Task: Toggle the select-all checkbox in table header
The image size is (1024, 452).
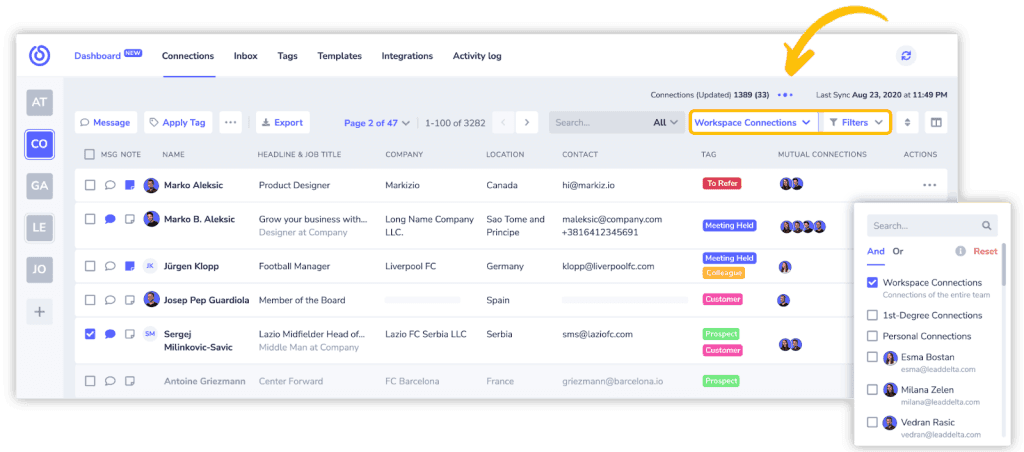Action: pyautogui.click(x=90, y=155)
